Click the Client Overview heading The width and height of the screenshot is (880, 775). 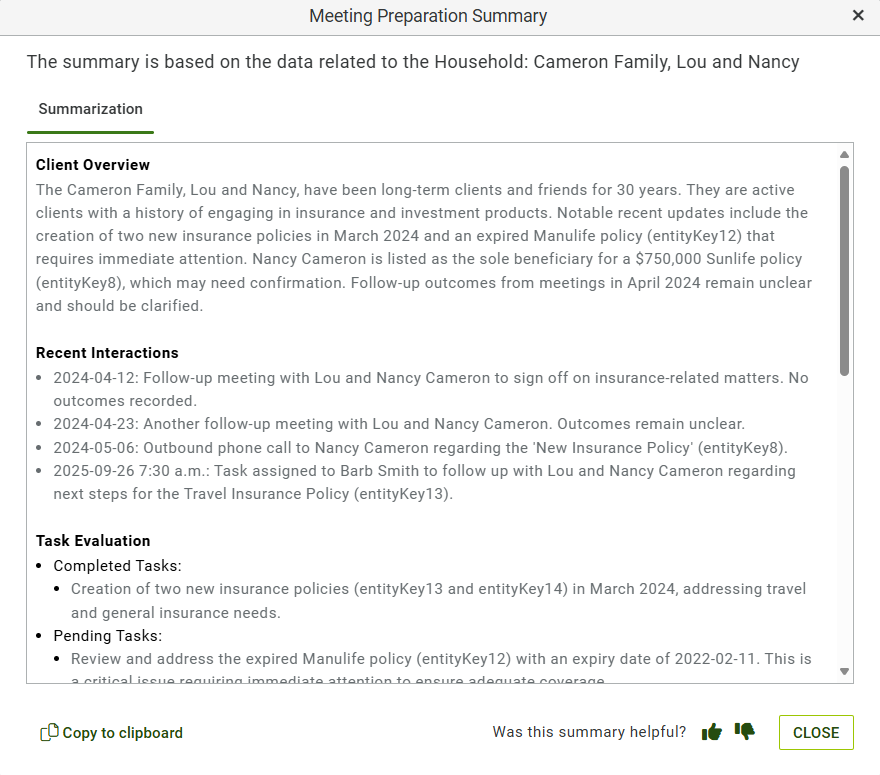[x=93, y=165]
